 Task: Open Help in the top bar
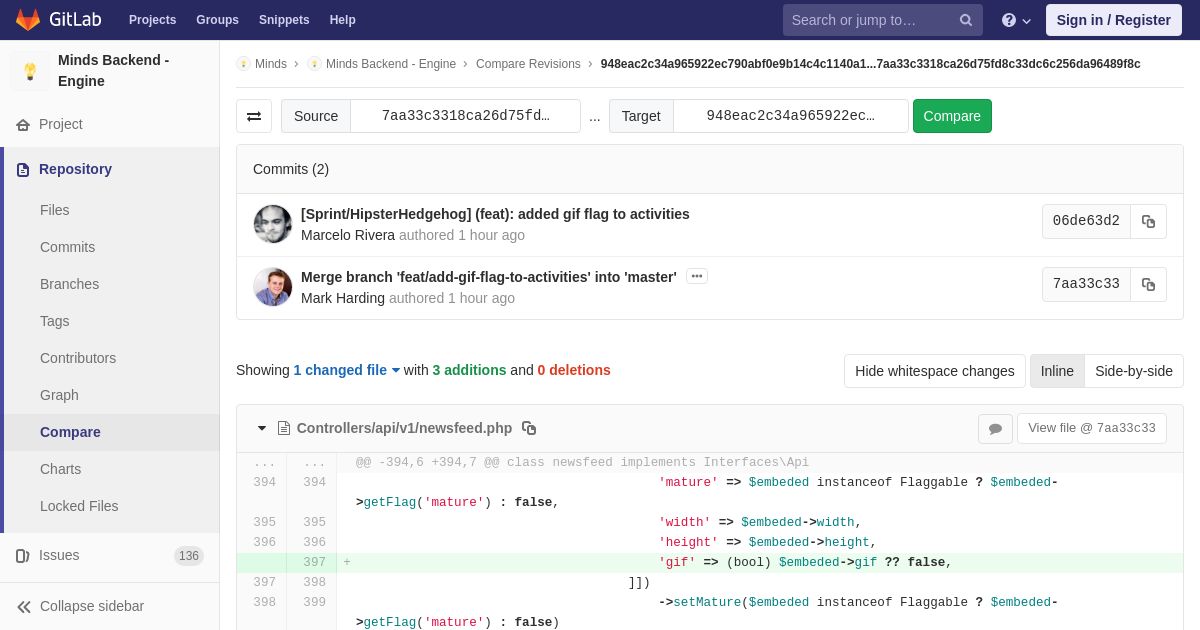(343, 20)
